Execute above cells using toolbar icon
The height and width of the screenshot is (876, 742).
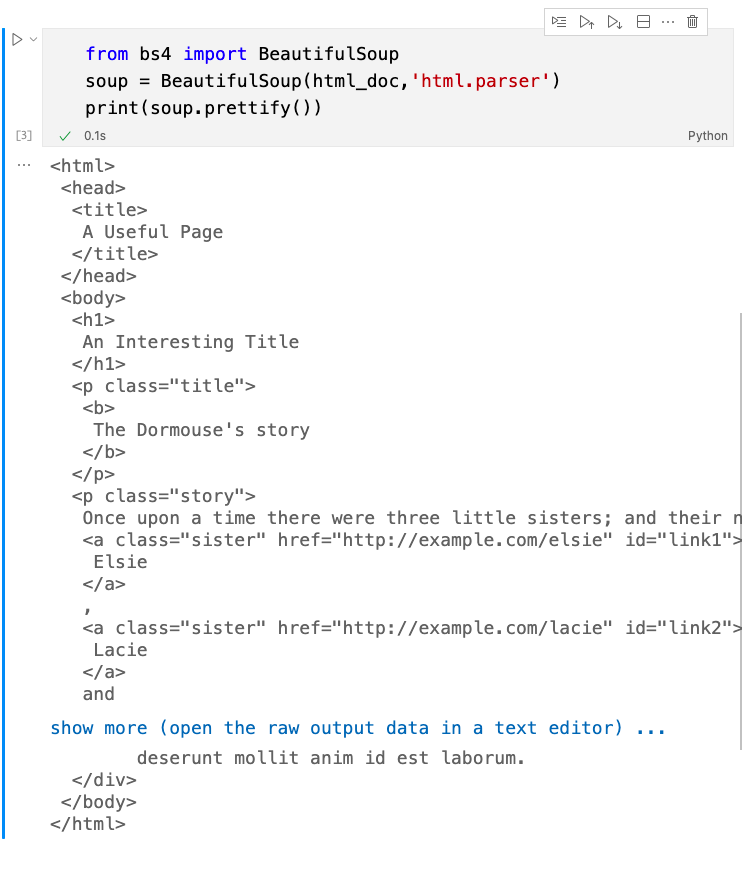click(587, 22)
